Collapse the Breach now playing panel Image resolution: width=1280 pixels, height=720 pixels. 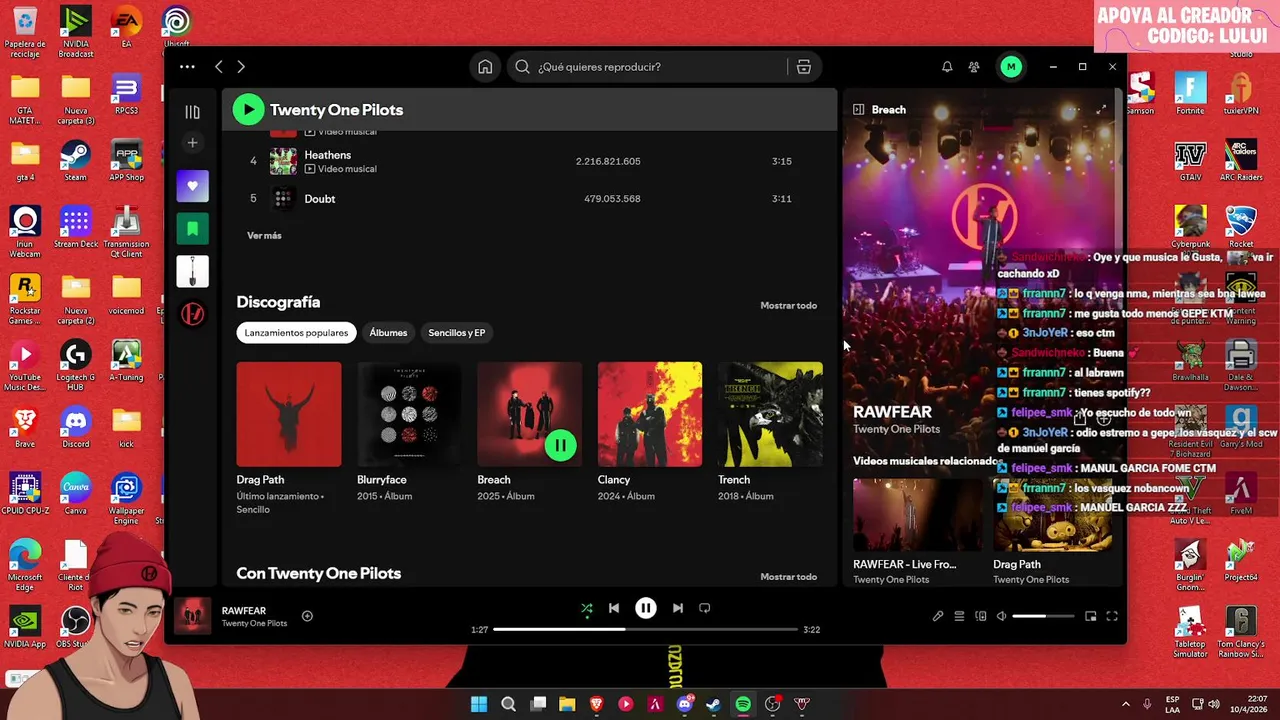(x=858, y=110)
